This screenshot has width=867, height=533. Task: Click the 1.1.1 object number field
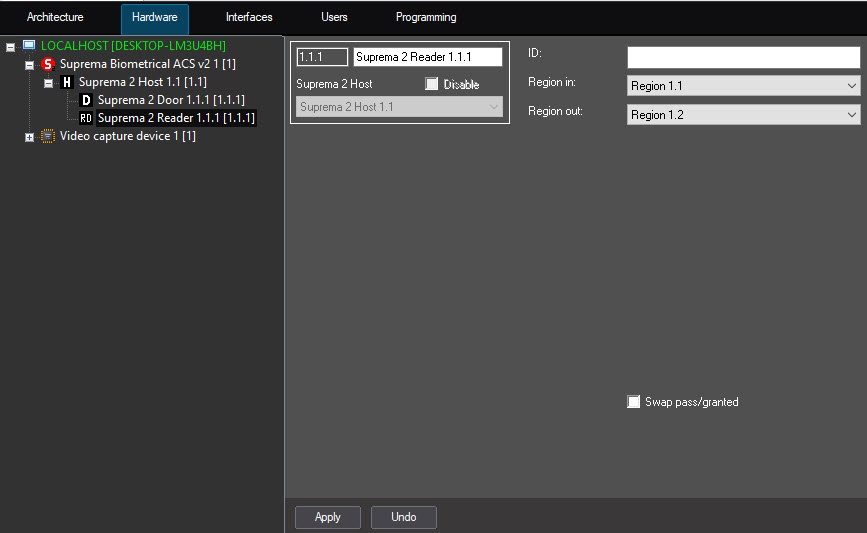coord(322,56)
